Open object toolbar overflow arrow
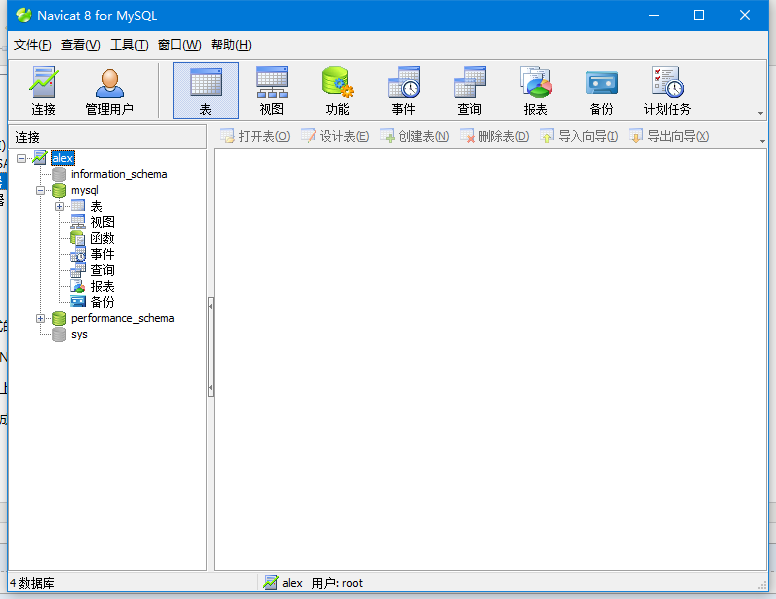This screenshot has height=599, width=776. pyautogui.click(x=762, y=141)
